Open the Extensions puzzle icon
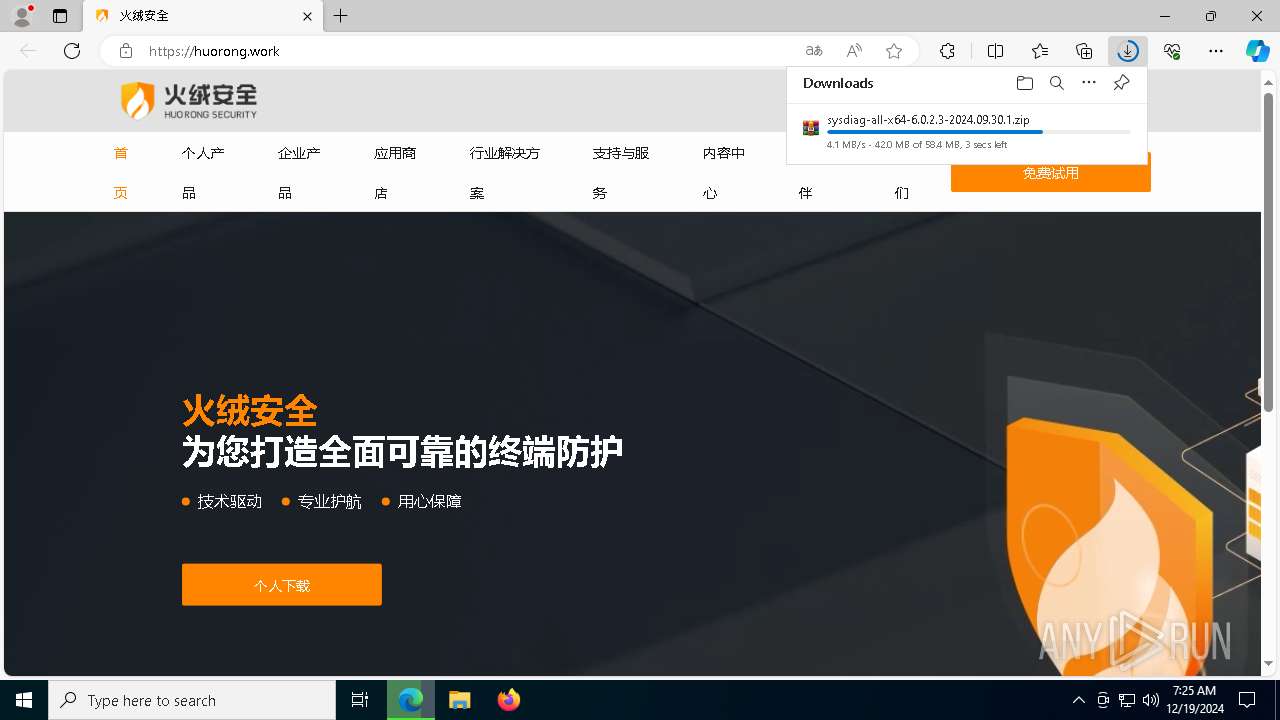Viewport: 1280px width, 720px height. (x=947, y=51)
